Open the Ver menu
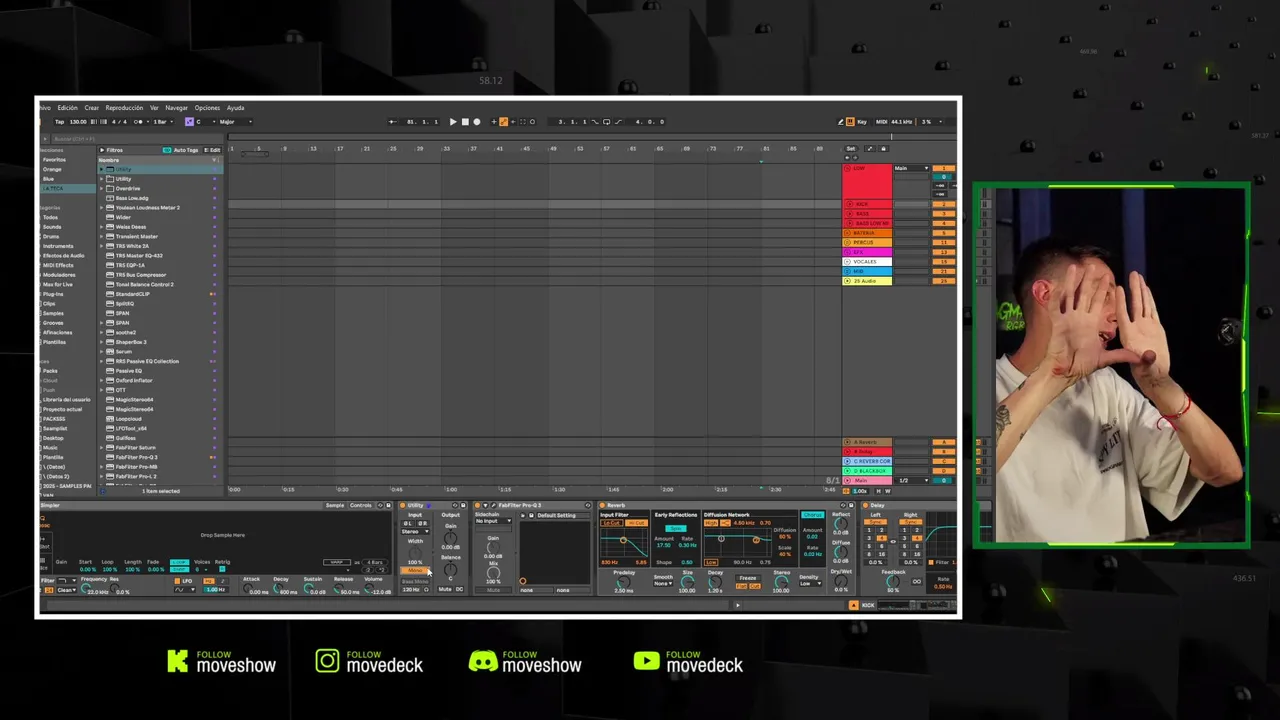Viewport: 1280px width, 720px height. [154, 107]
